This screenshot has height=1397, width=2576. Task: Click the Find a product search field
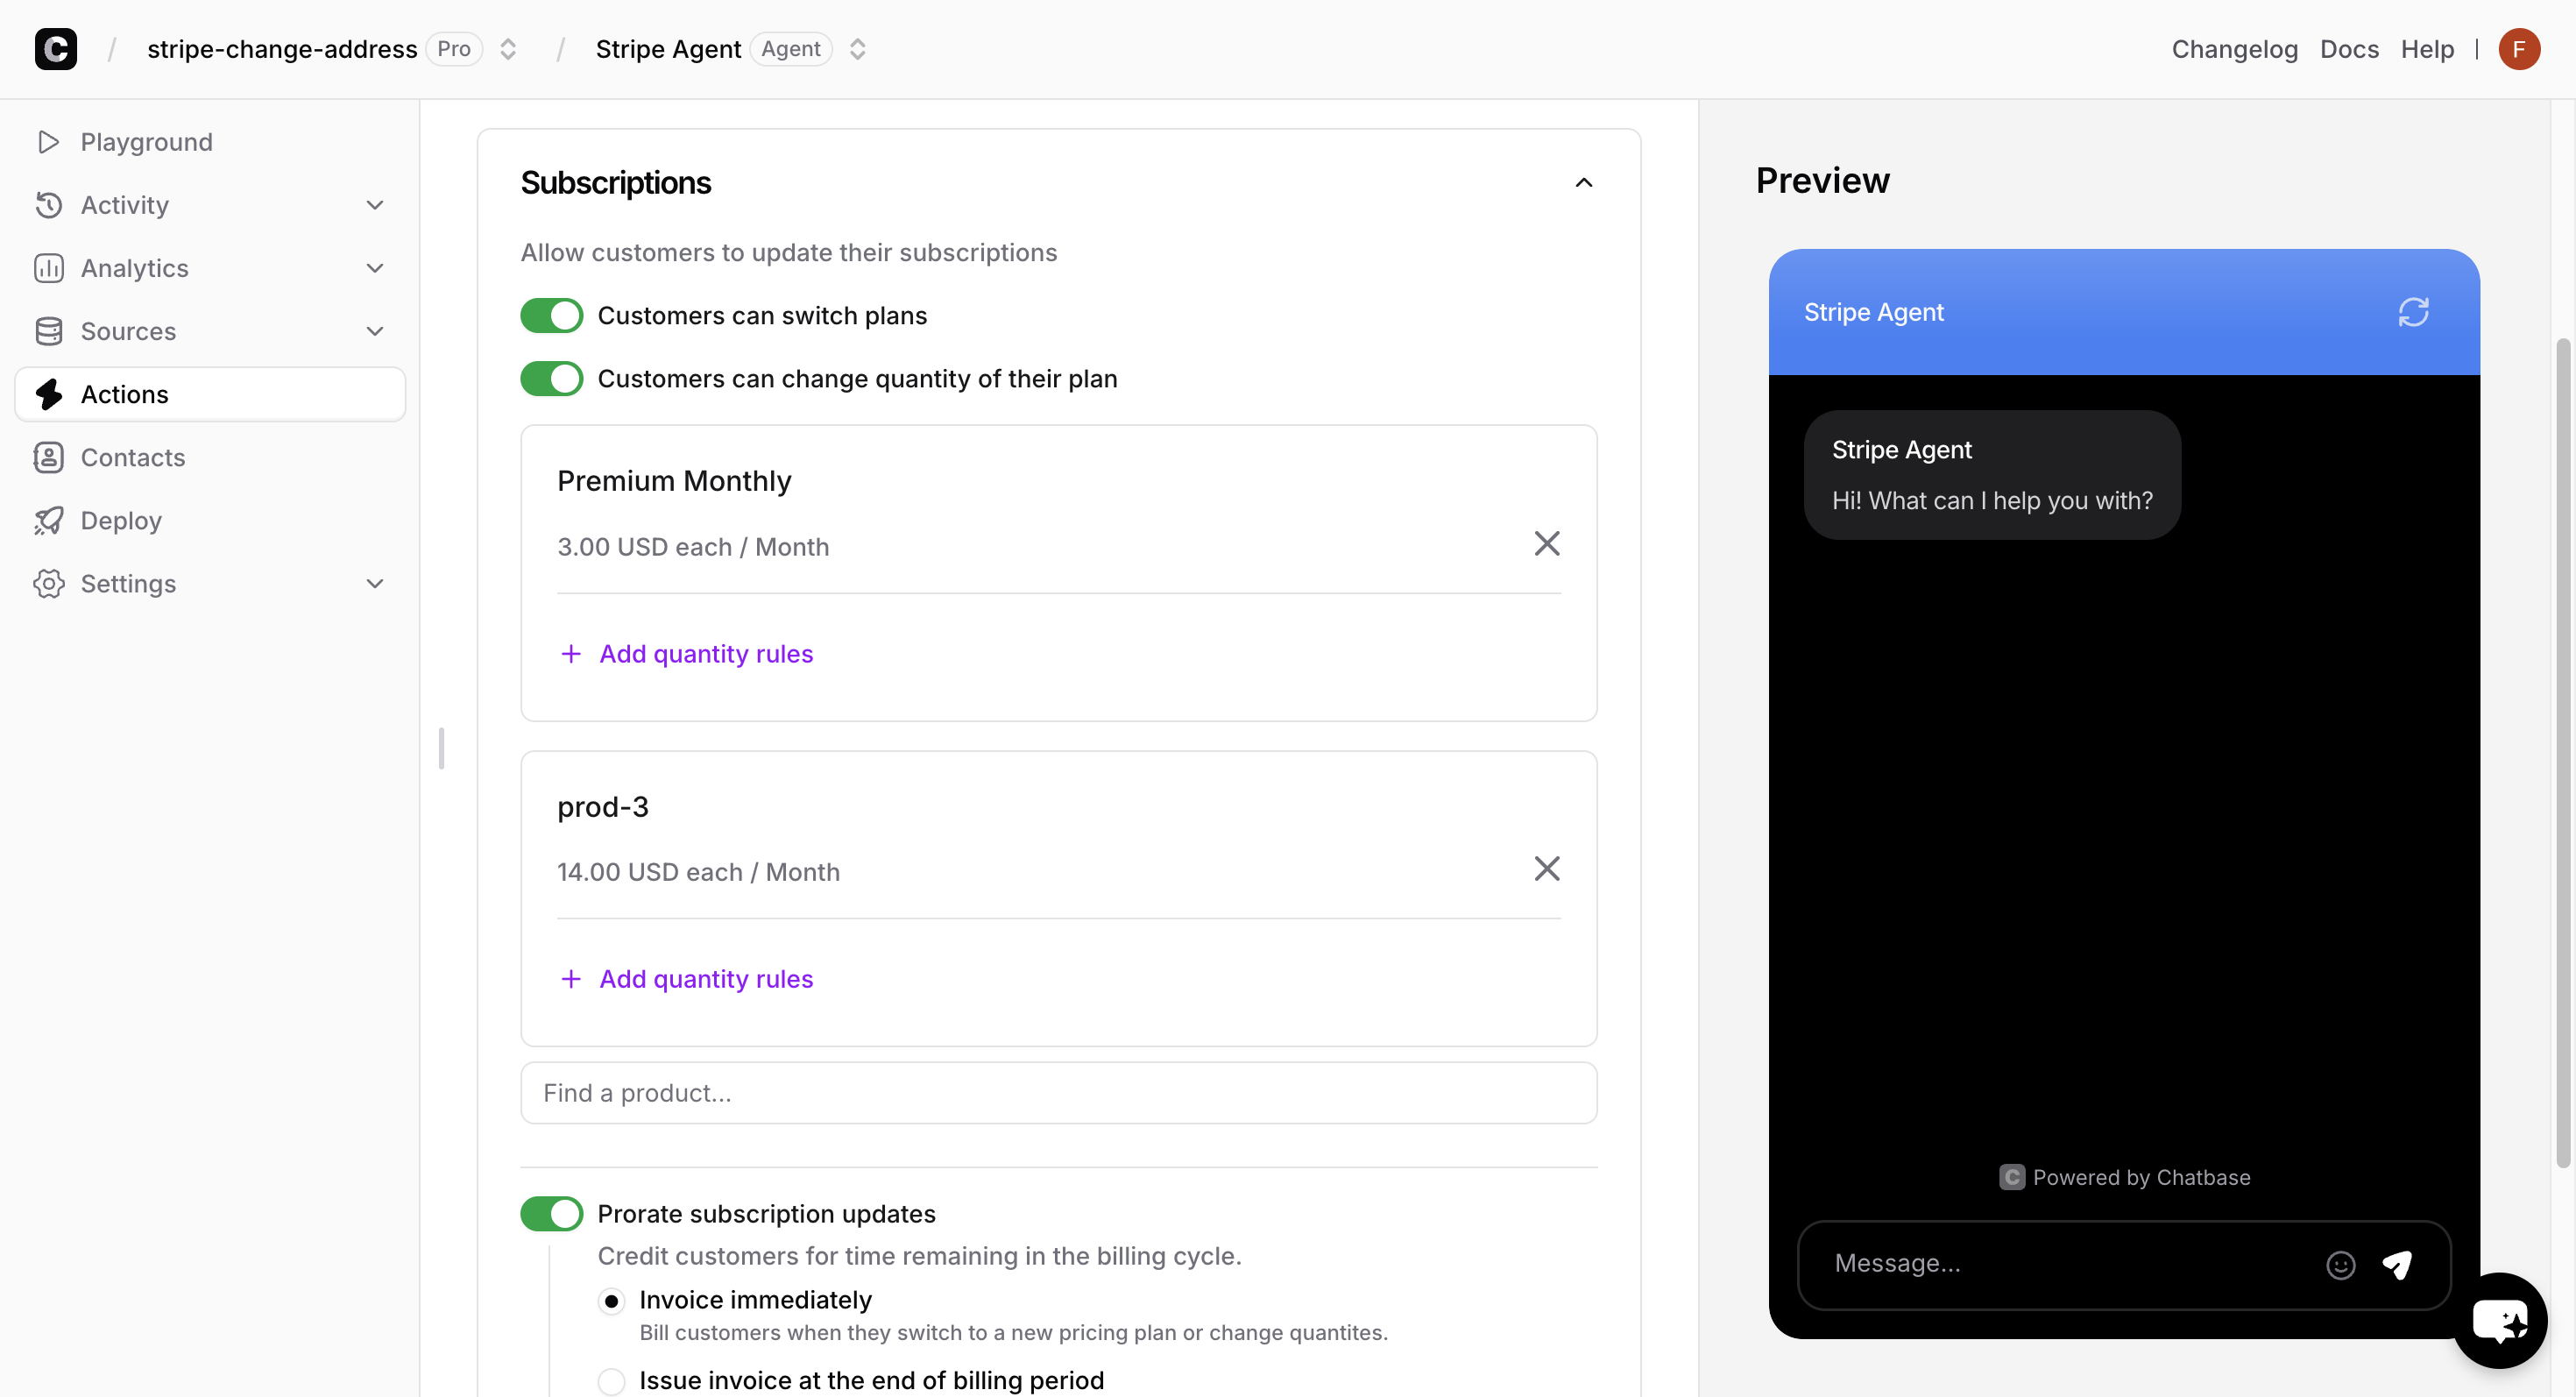point(1058,1093)
